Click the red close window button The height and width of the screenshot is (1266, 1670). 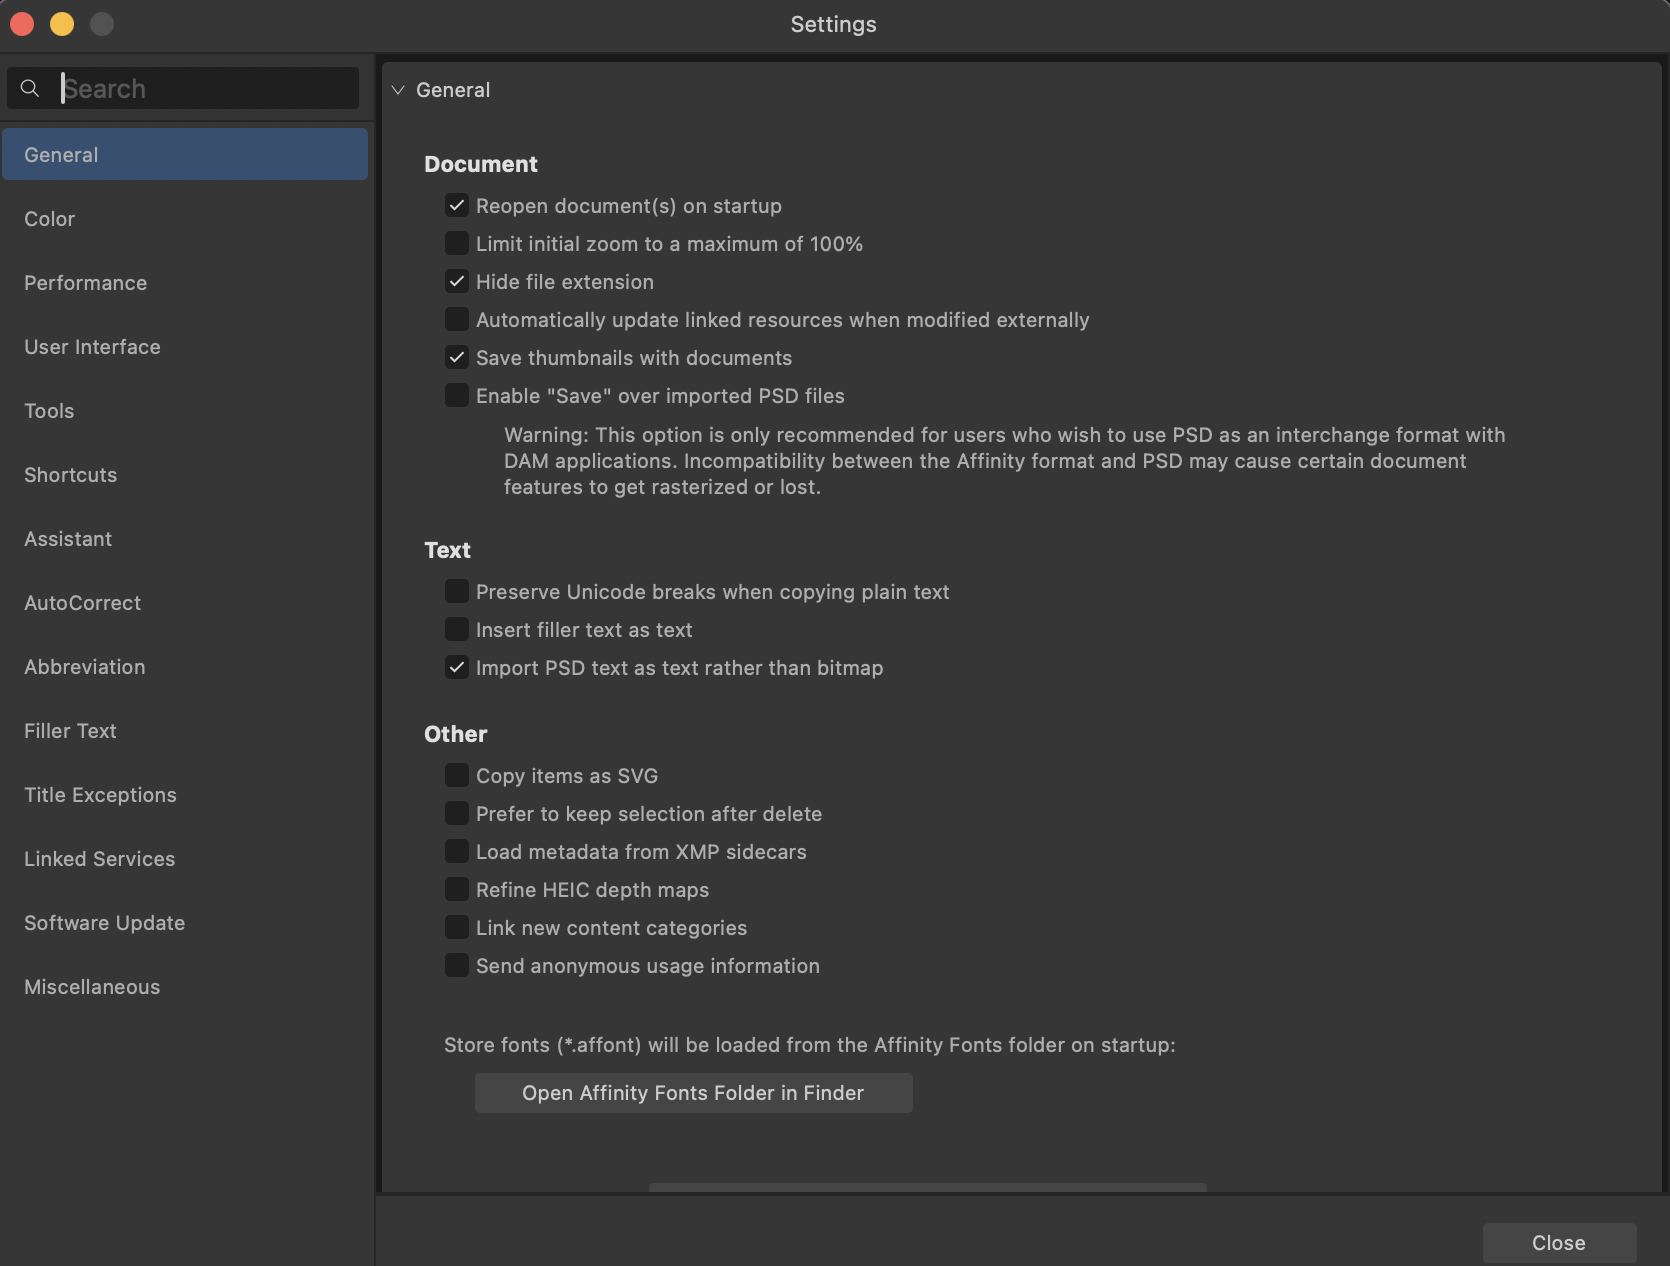click(22, 24)
